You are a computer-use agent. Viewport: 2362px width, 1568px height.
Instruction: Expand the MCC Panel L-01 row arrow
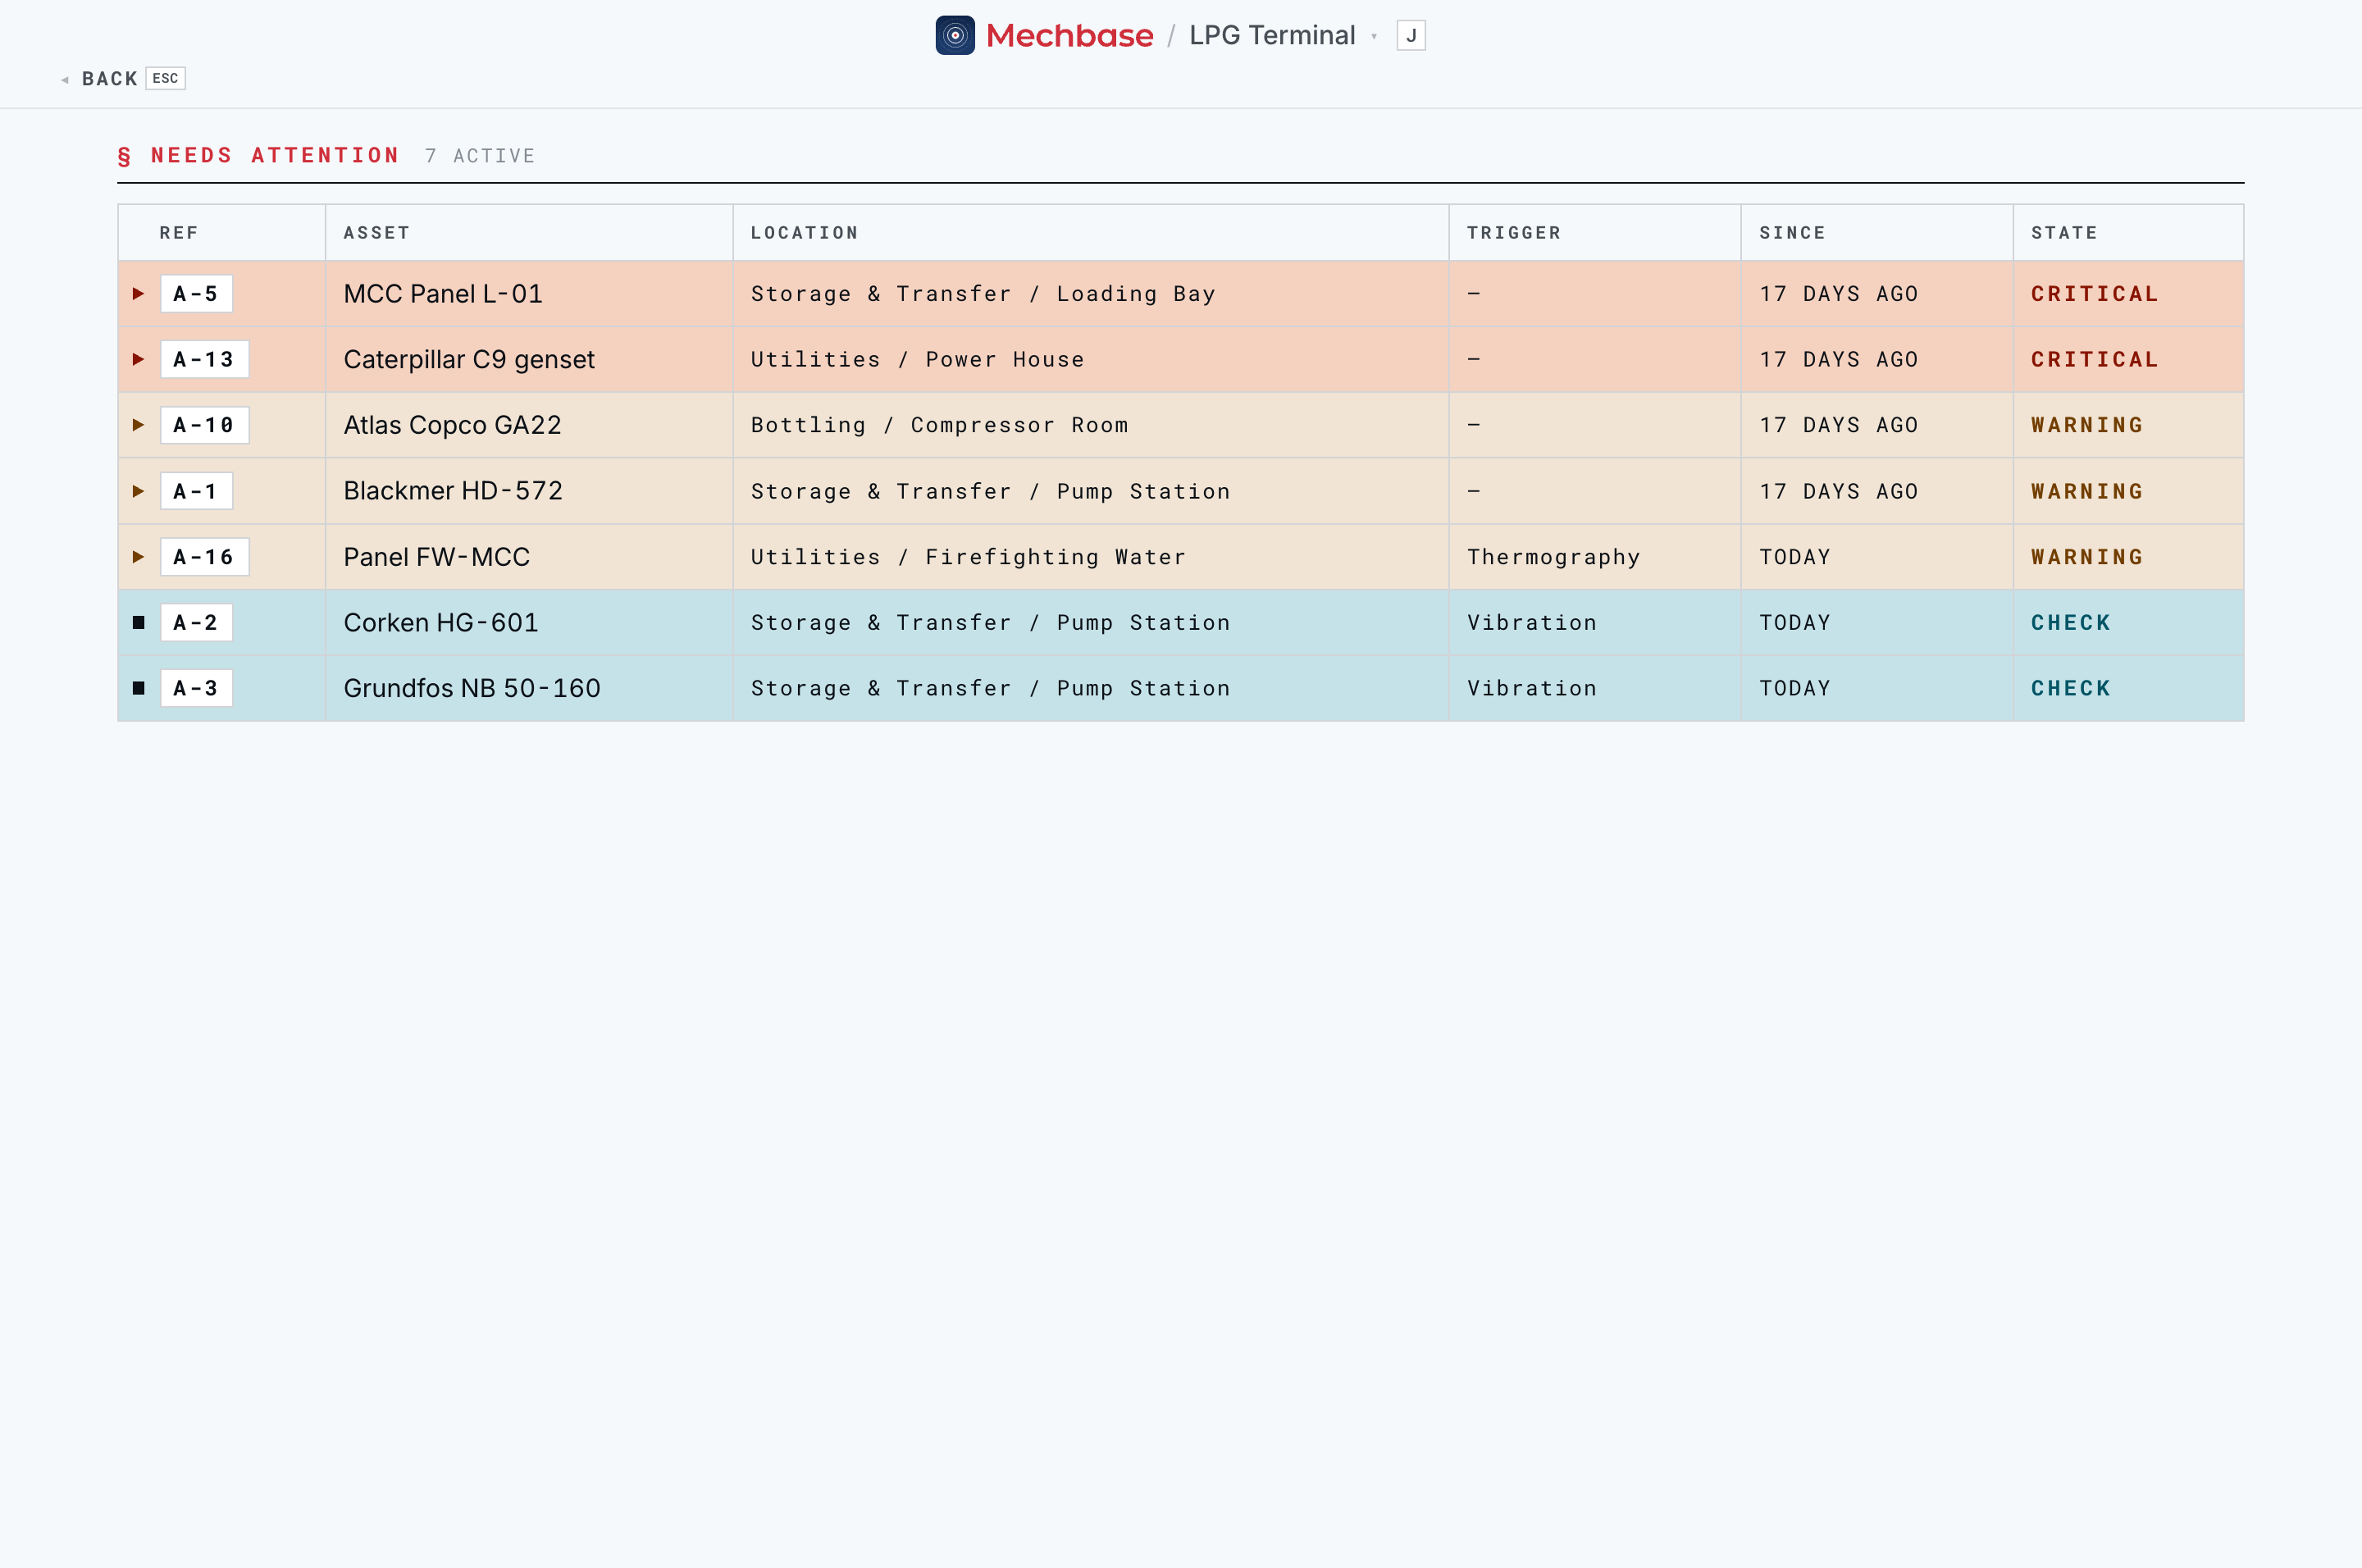point(139,293)
